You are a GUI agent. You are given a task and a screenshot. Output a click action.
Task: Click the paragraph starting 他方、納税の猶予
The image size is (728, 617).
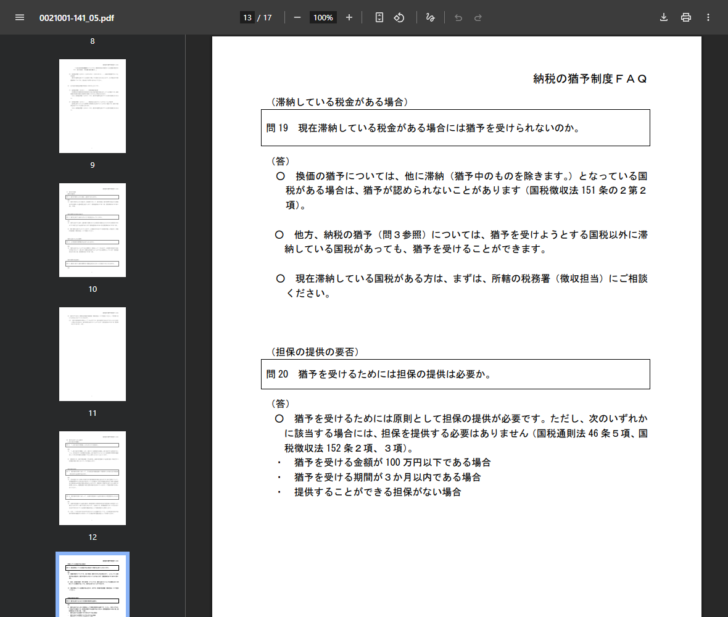click(462, 242)
